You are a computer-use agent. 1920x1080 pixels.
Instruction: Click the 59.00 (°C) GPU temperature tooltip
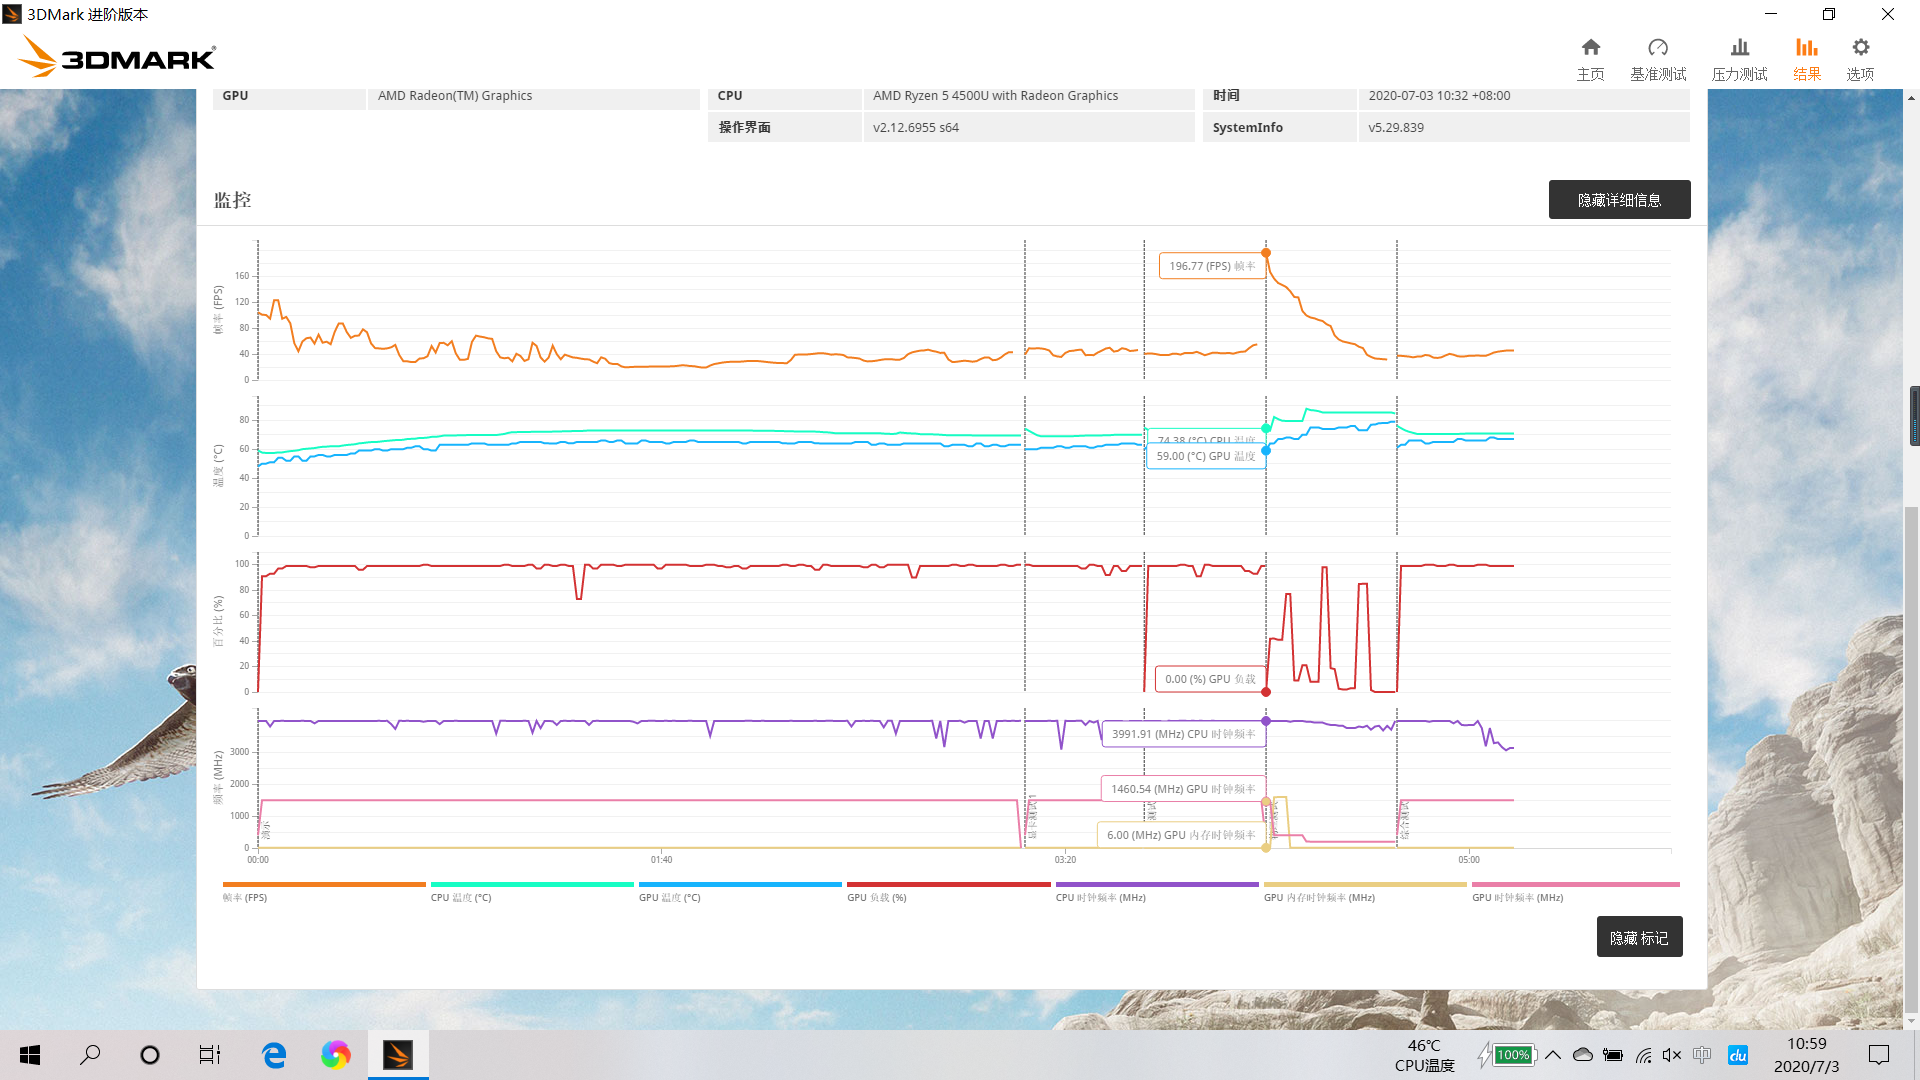1205,456
